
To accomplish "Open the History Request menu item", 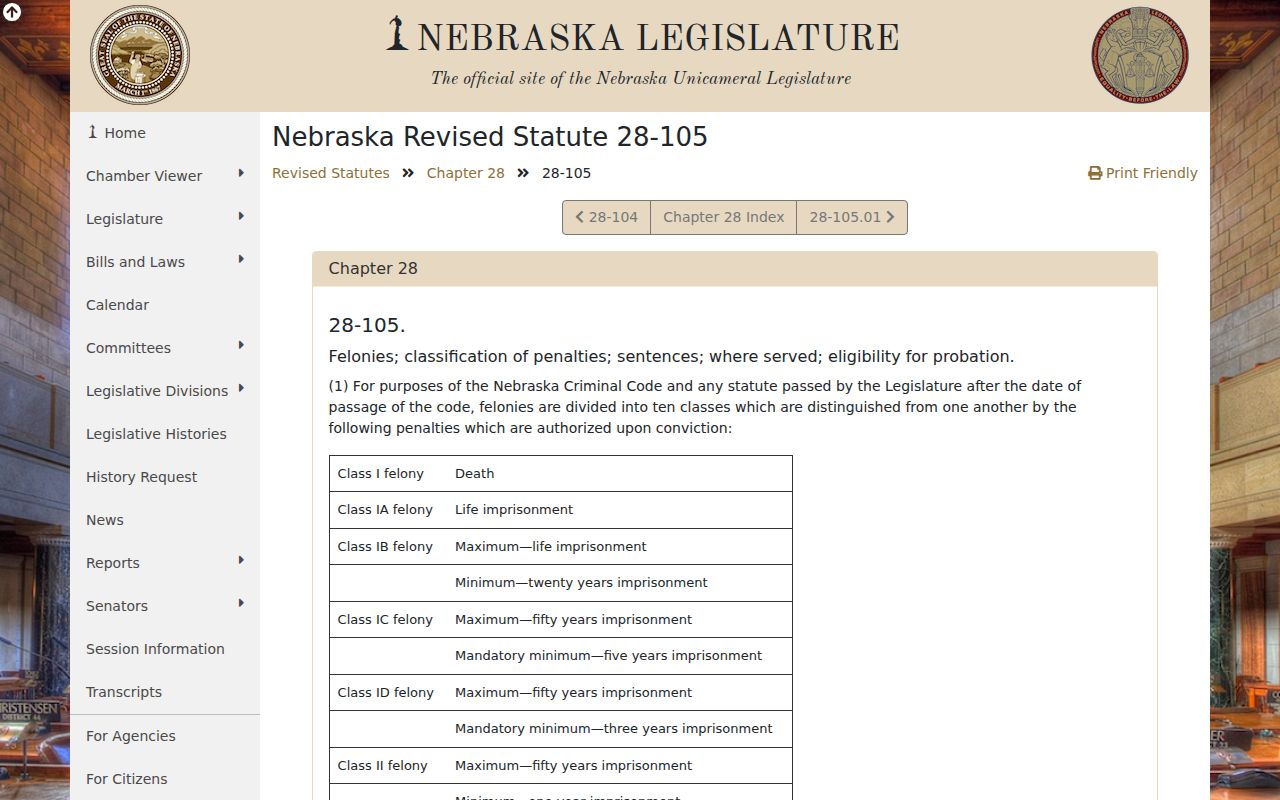I will pyautogui.click(x=165, y=477).
